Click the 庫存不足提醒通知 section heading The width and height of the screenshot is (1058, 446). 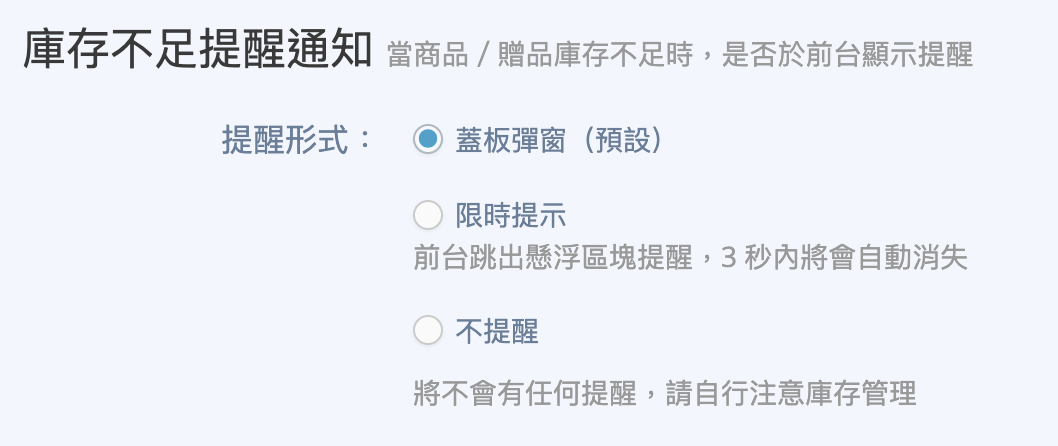pos(197,49)
